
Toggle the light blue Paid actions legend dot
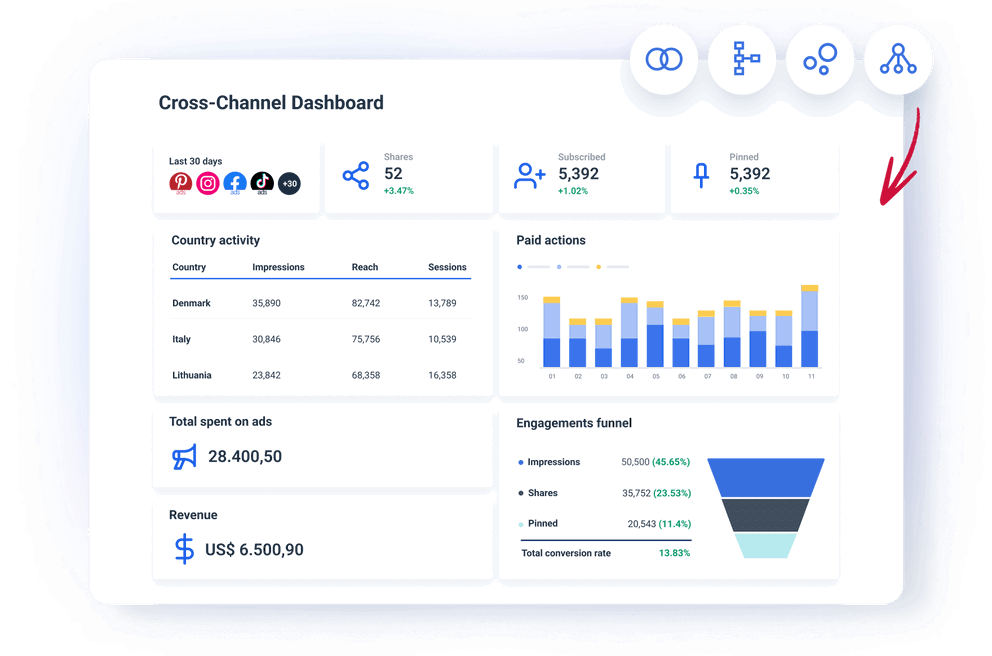(559, 266)
